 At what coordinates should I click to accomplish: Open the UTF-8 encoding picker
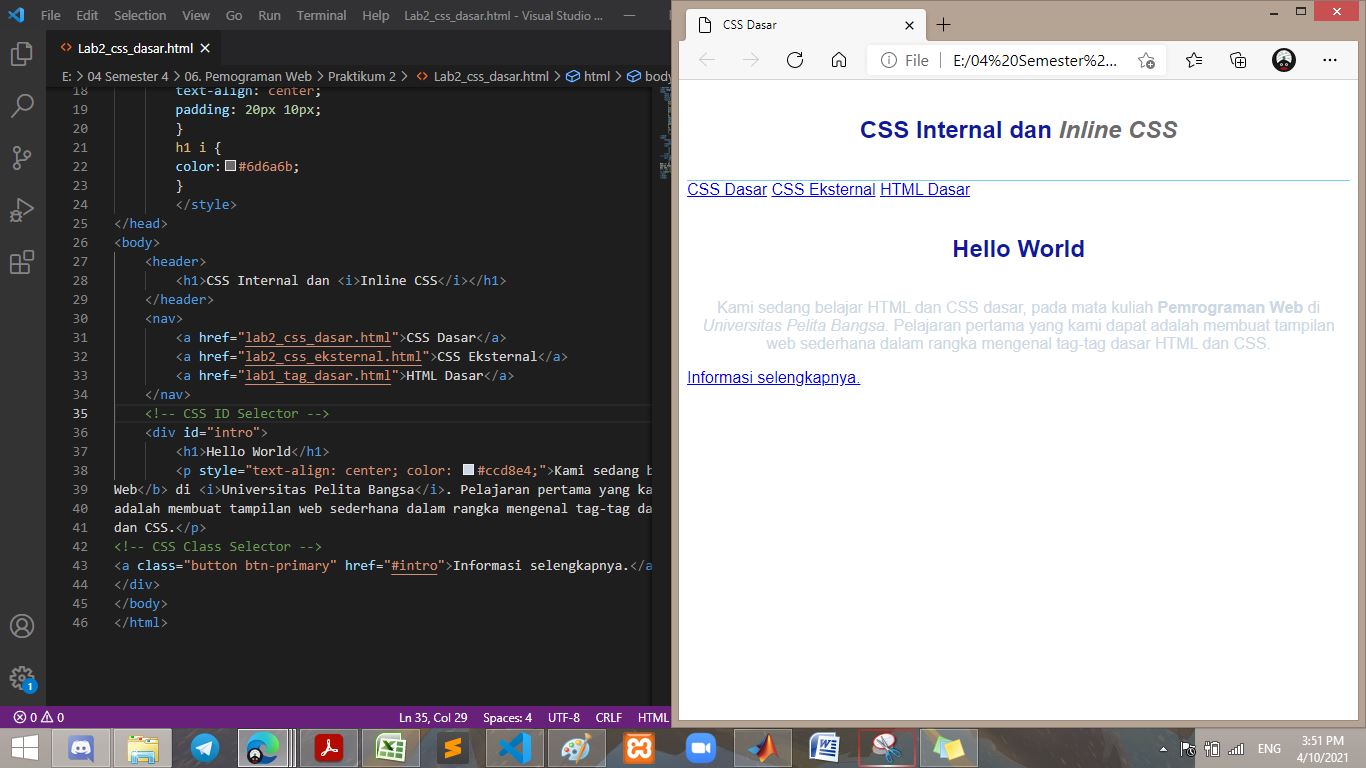click(x=564, y=717)
